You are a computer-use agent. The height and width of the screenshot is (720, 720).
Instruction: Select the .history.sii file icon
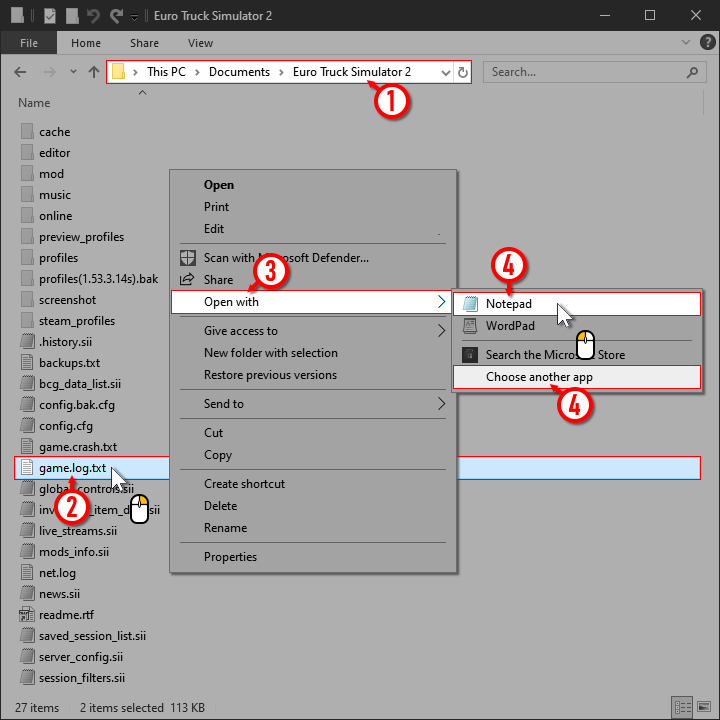27,342
